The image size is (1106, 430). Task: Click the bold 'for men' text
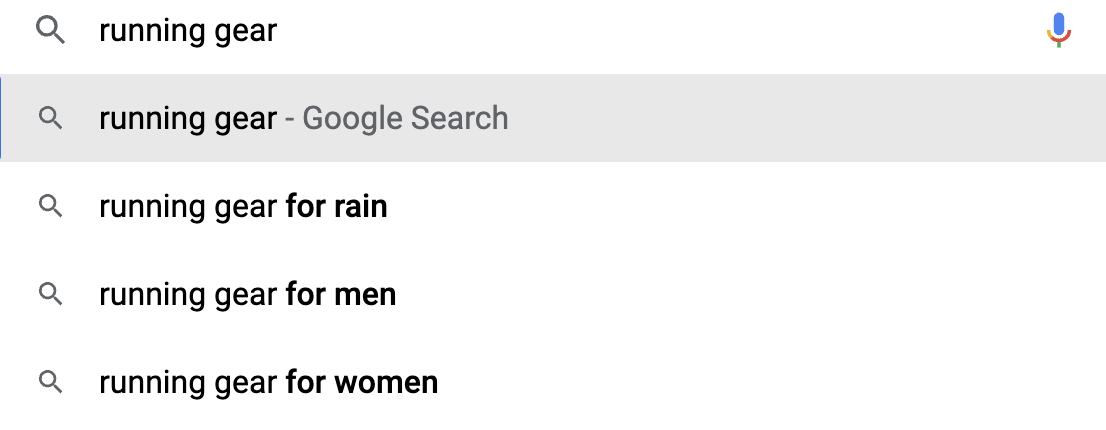[340, 295]
